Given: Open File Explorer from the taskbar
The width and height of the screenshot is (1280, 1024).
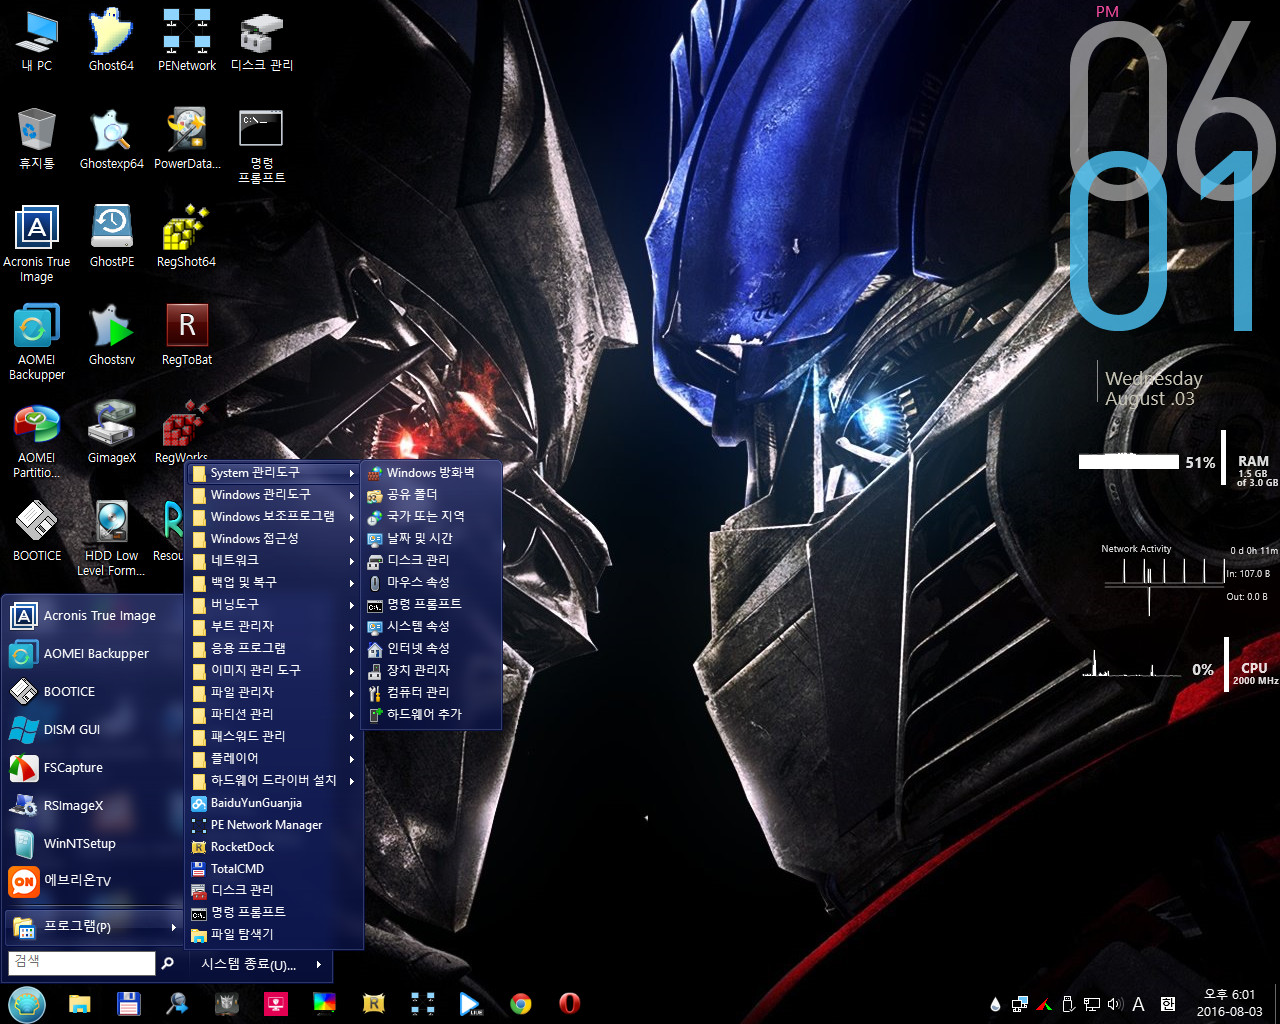Looking at the screenshot, I should (x=80, y=1003).
